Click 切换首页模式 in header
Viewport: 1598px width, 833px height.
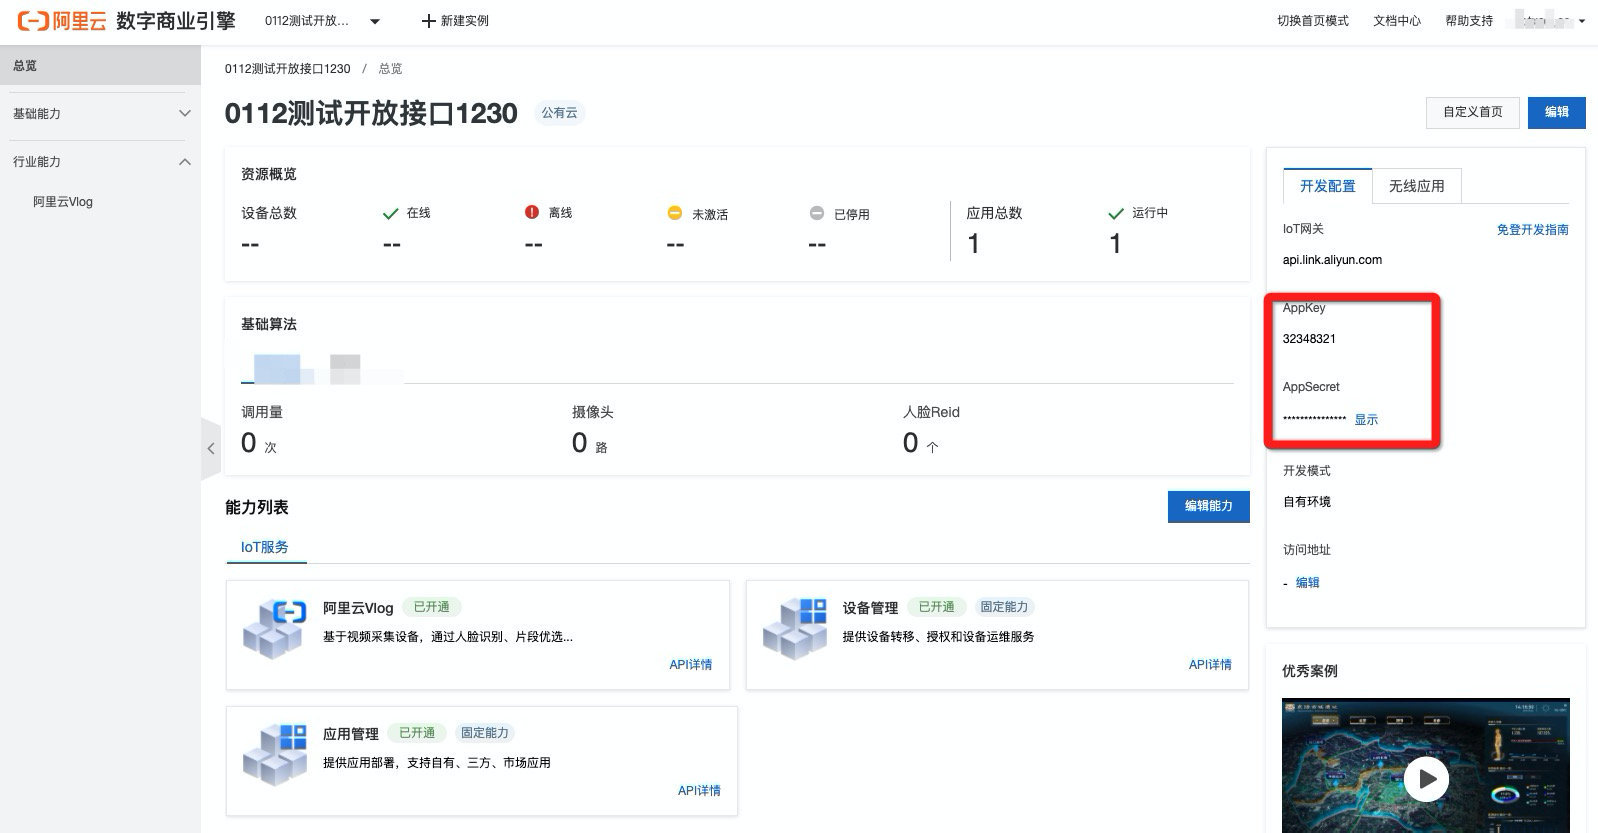coord(1312,21)
